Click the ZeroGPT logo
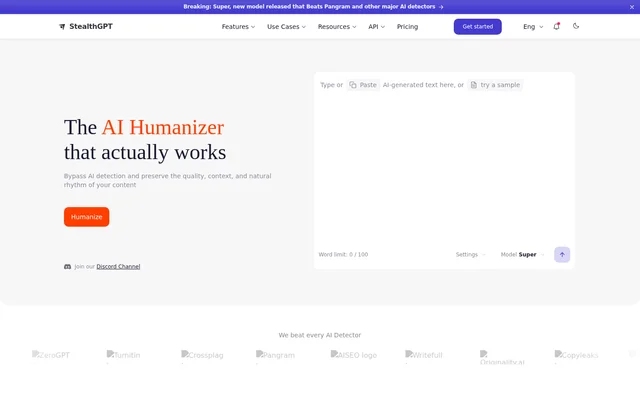 [x=51, y=355]
